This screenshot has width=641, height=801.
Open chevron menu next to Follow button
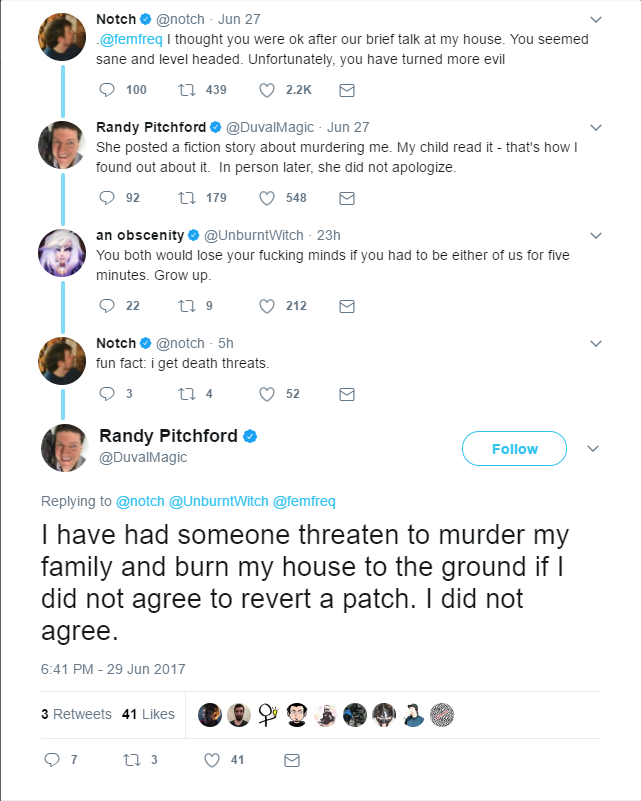click(592, 449)
